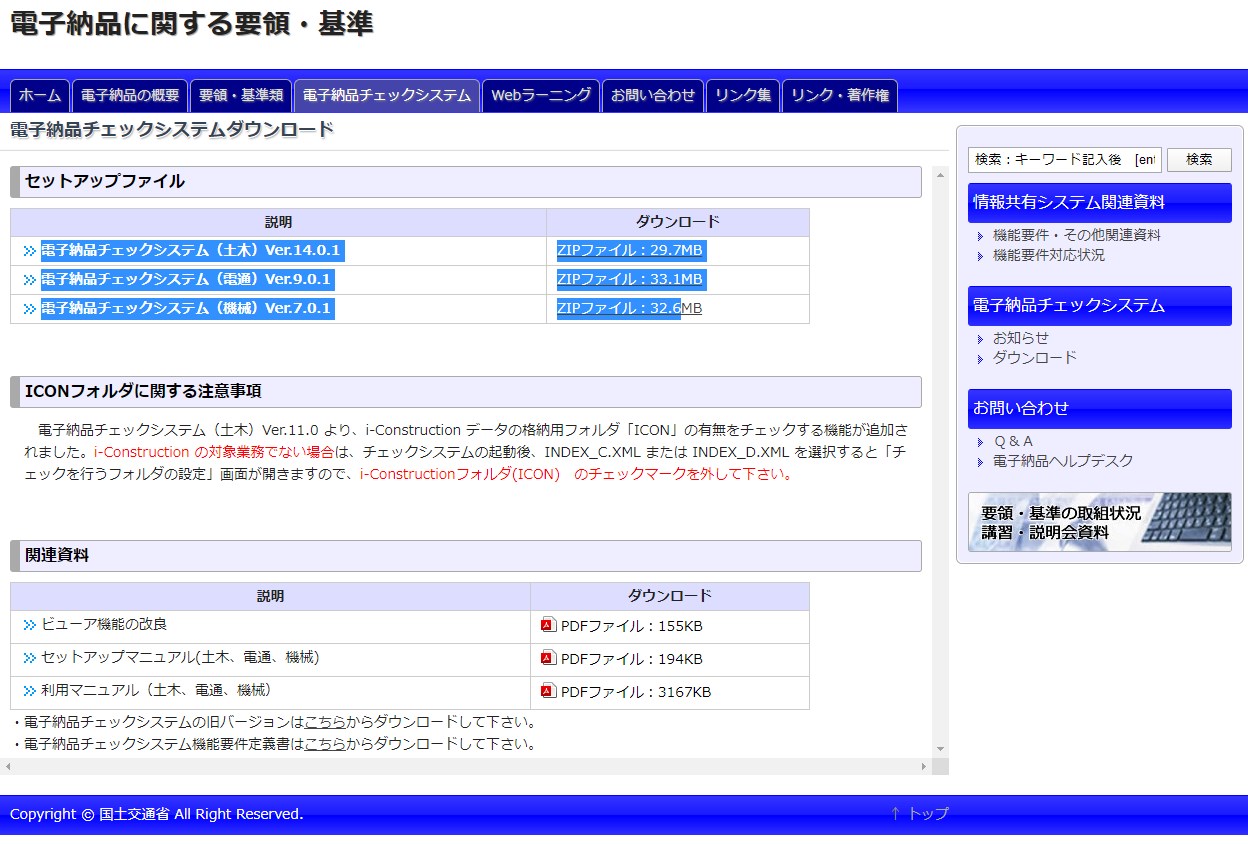Click arrow icon beside 電子納品チェックシステム（機械）
The image size is (1248, 844).
click(x=29, y=309)
